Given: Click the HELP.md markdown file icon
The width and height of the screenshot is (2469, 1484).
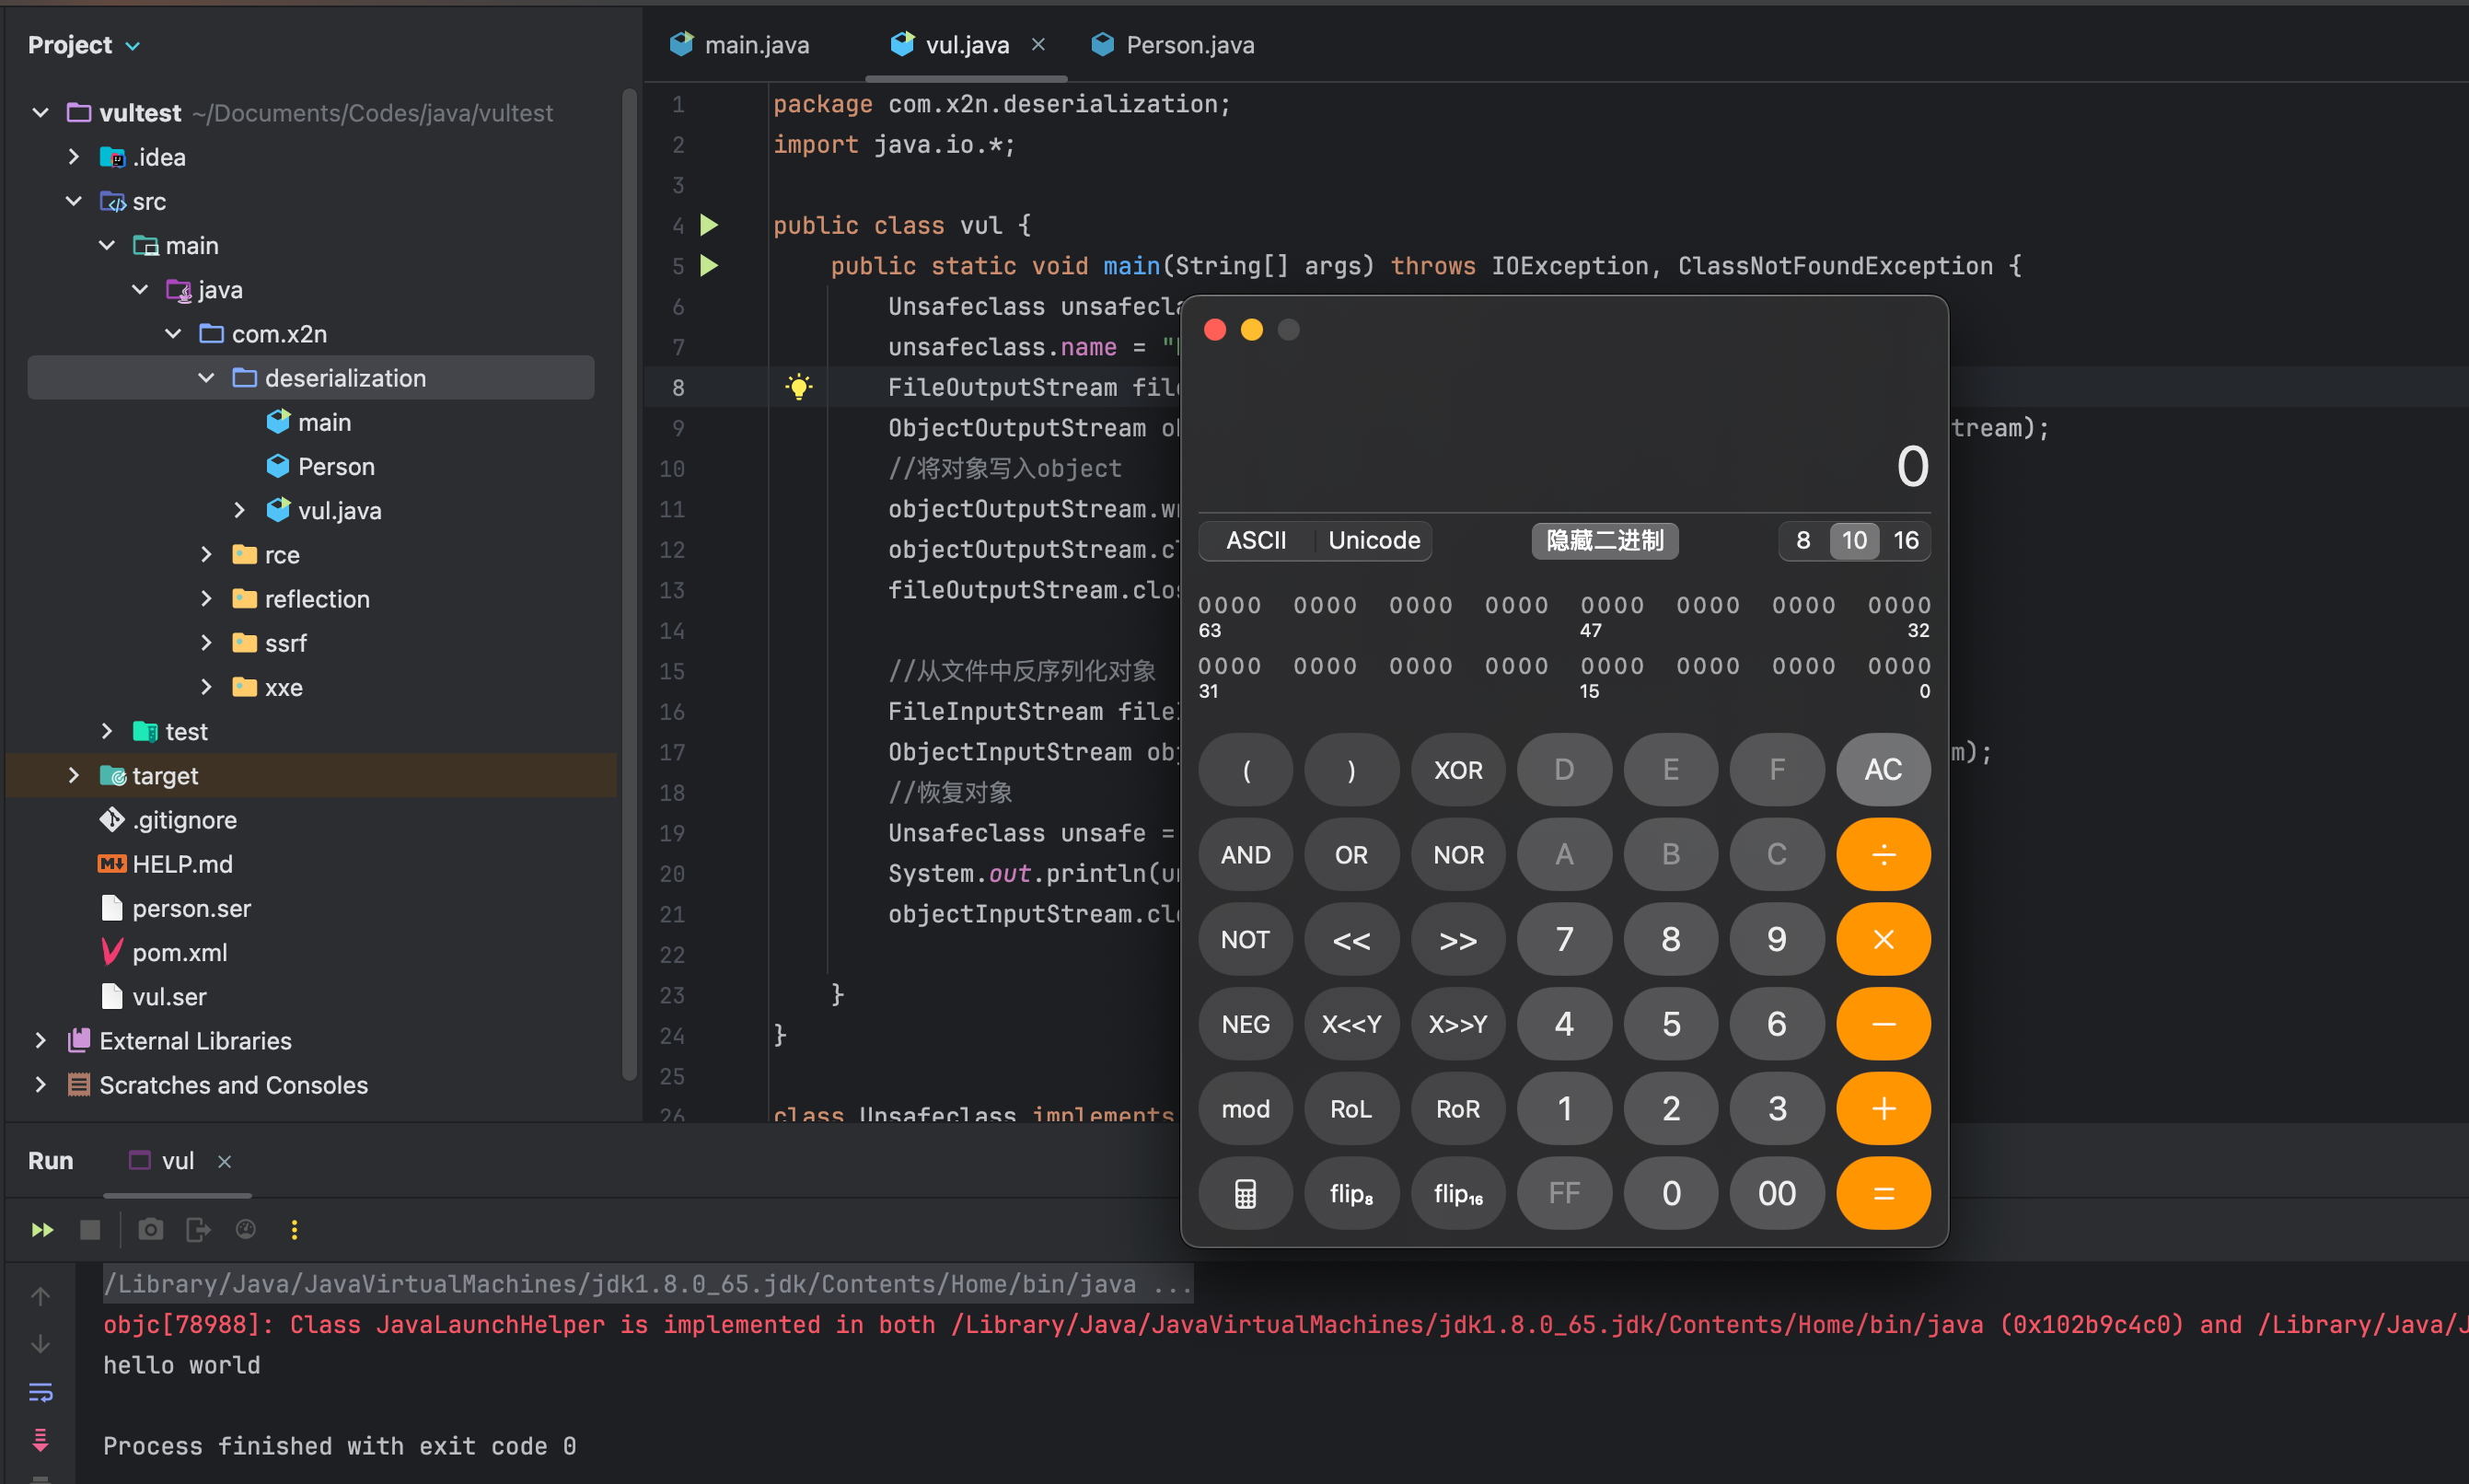Looking at the screenshot, I should (112, 864).
